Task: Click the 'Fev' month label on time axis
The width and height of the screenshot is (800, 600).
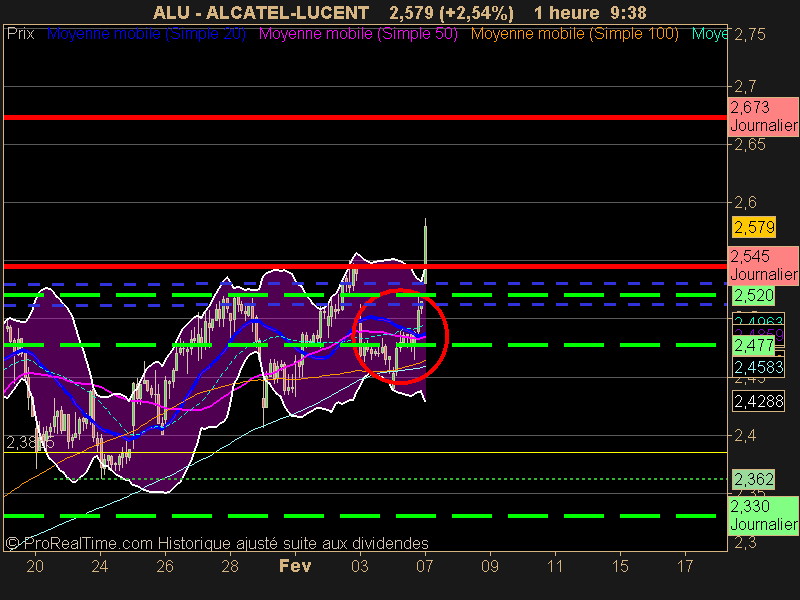Action: [295, 566]
